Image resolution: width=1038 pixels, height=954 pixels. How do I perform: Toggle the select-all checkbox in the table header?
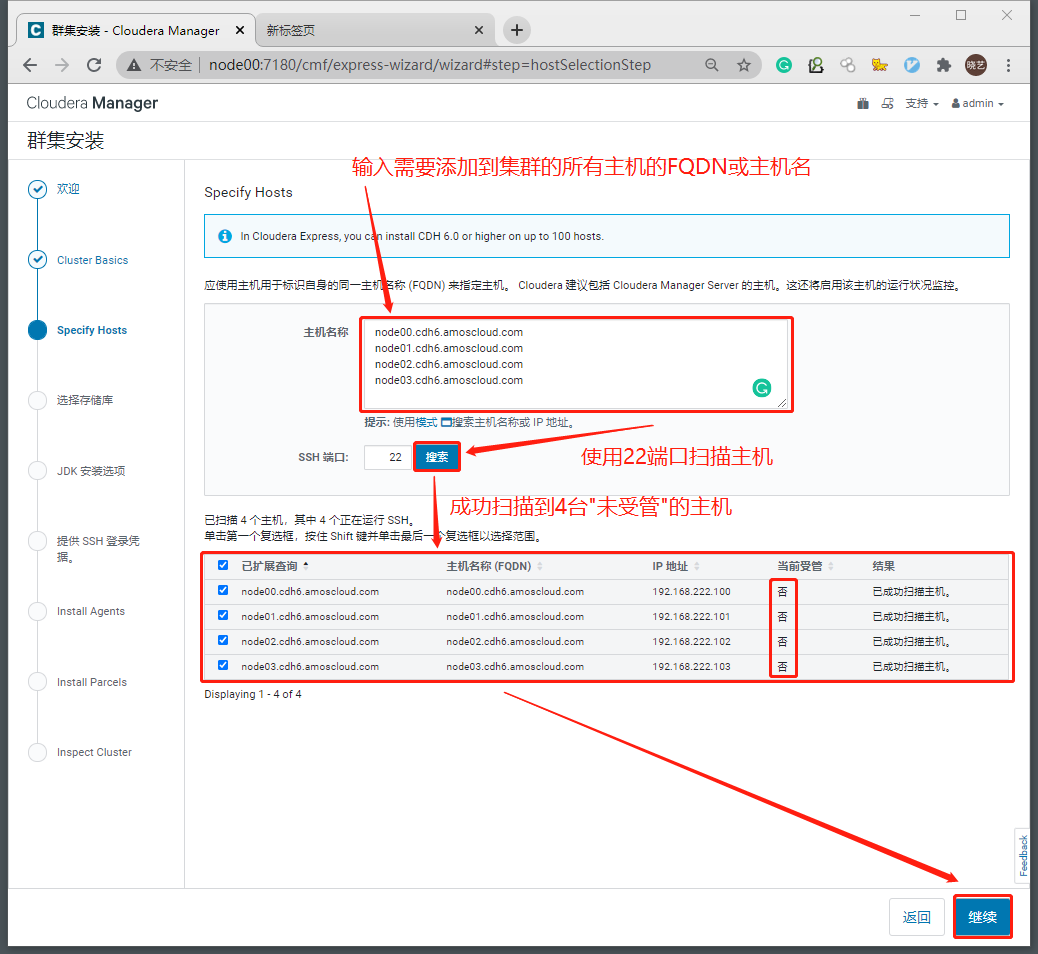coord(223,565)
